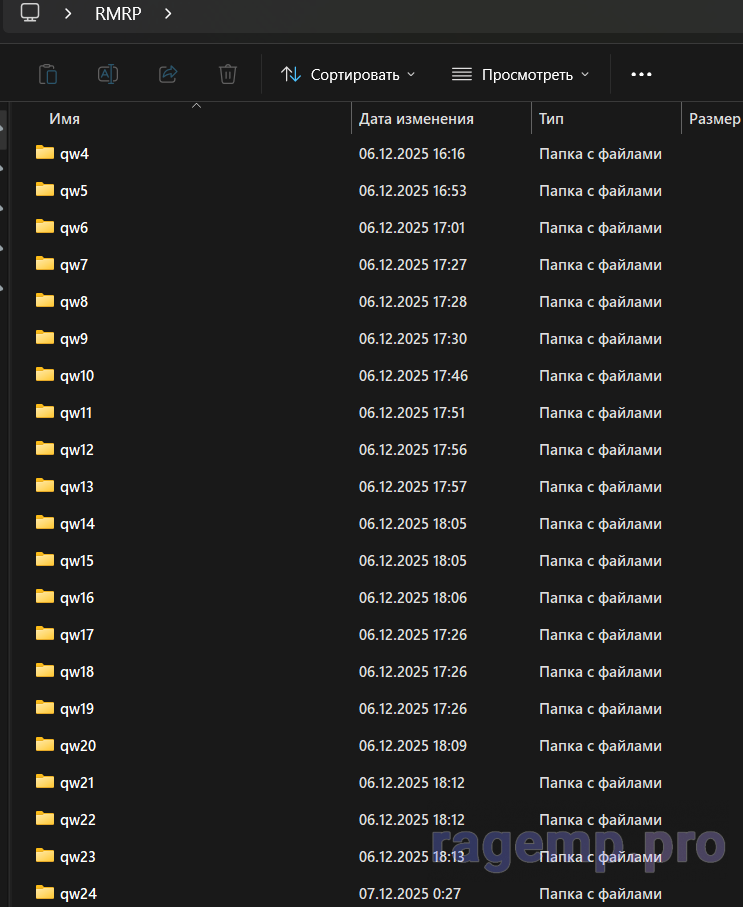Select the qw24 folder icon
The image size is (743, 907).
click(x=45, y=893)
